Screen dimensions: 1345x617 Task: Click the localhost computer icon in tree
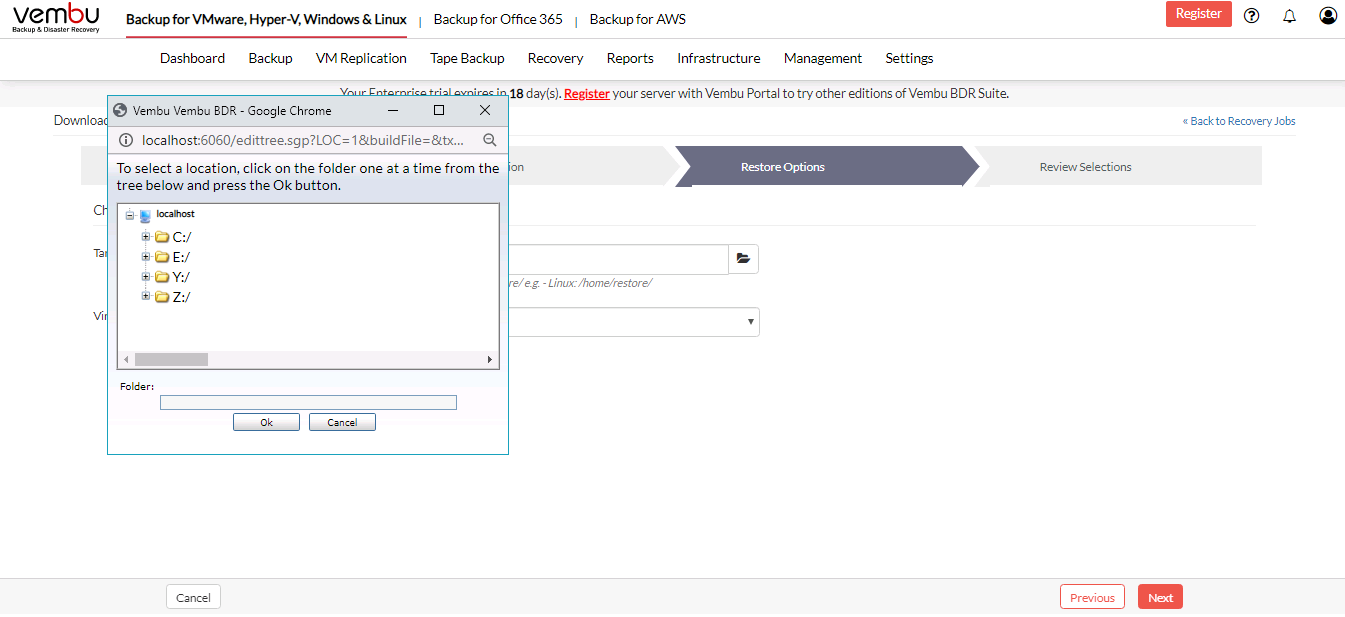145,215
